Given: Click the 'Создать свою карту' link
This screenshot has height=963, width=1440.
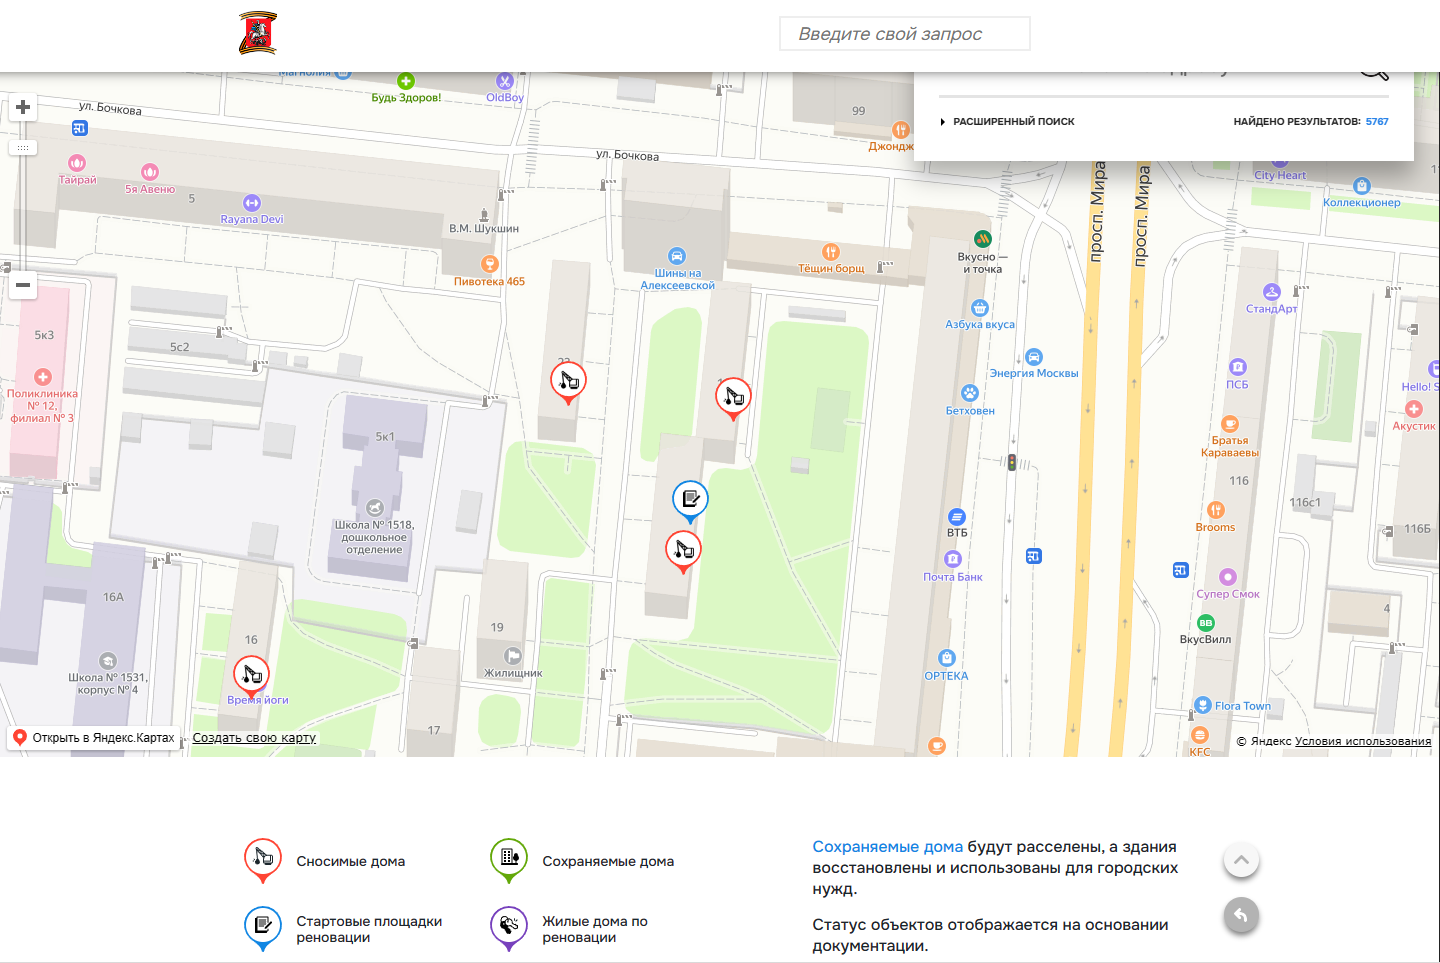Looking at the screenshot, I should (254, 738).
